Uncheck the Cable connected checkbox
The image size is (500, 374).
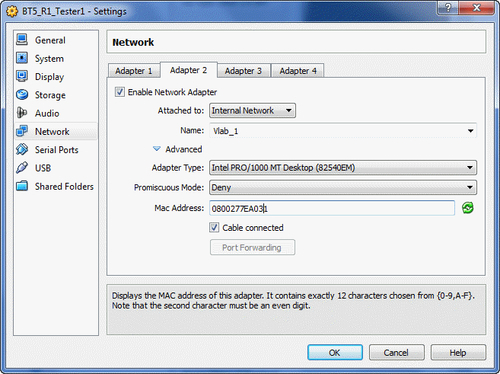[214, 228]
